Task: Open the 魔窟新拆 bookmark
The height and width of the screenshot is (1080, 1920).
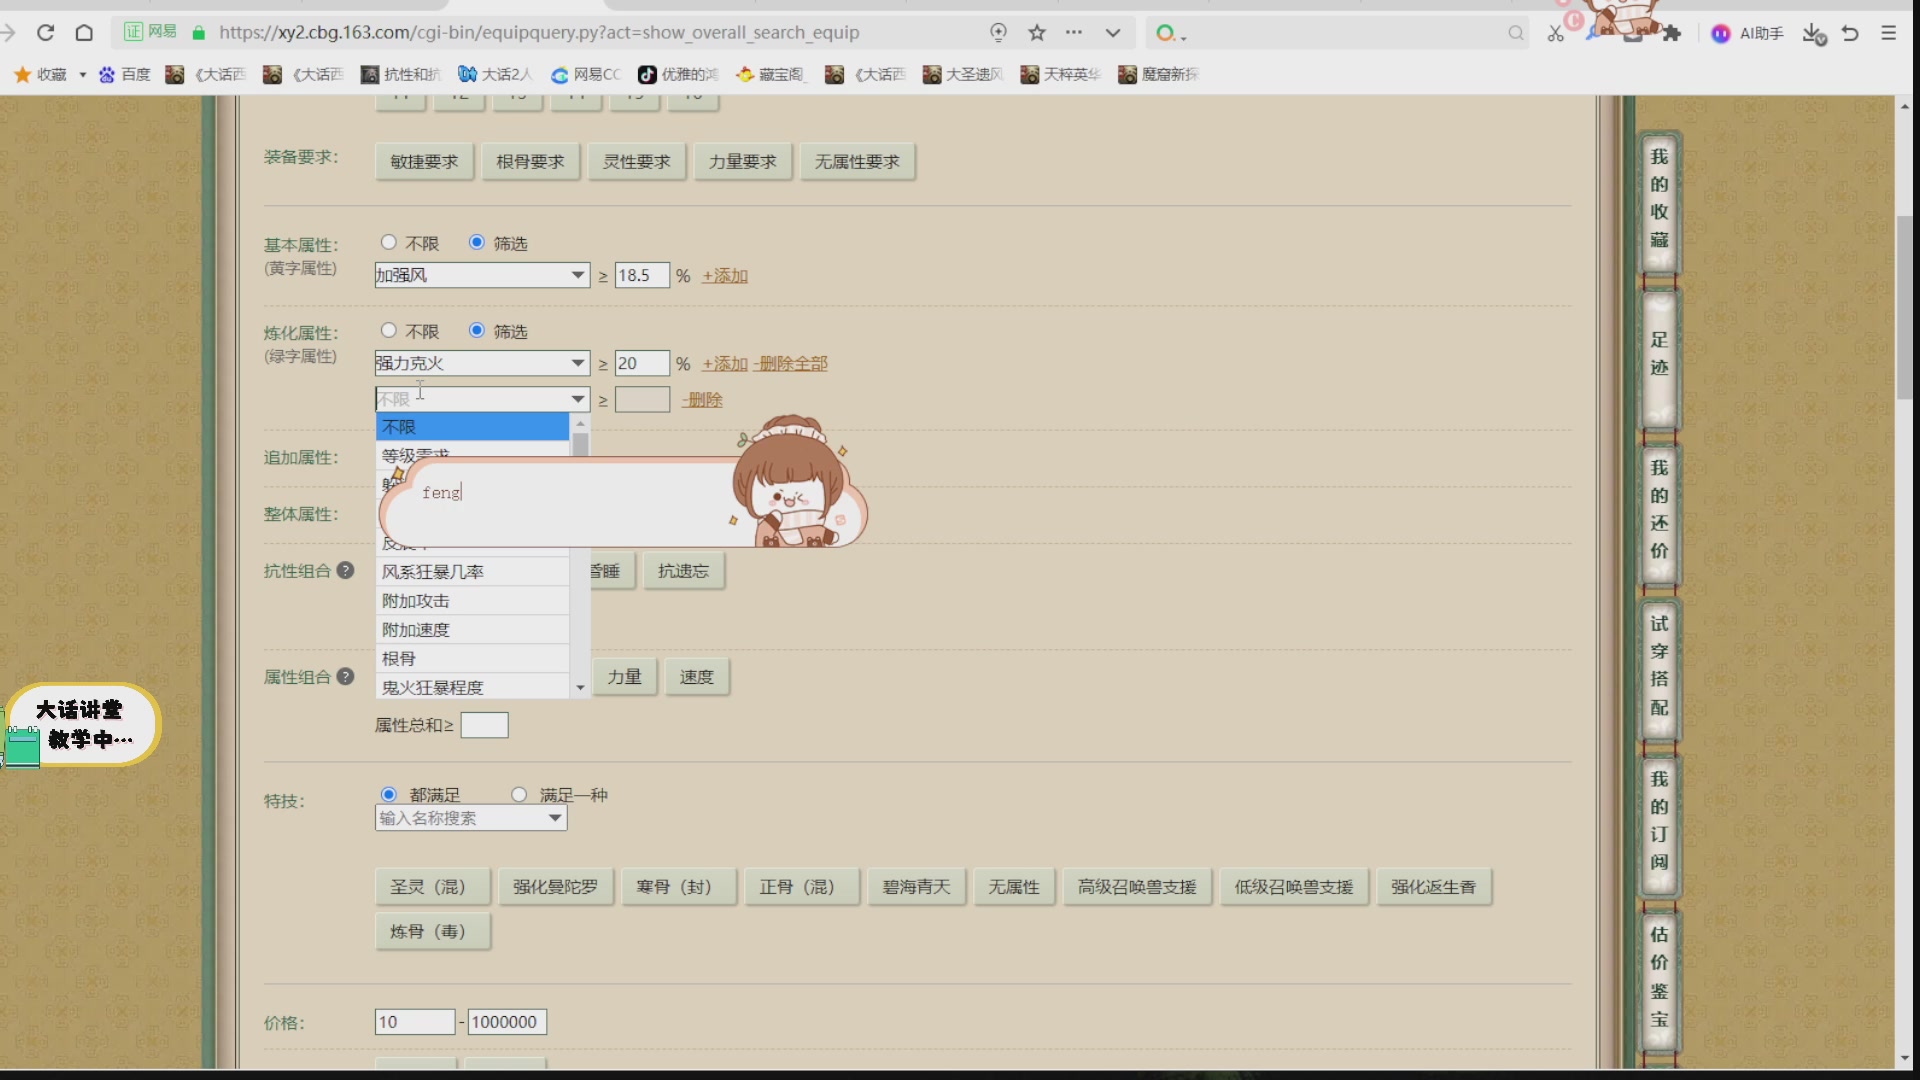Action: (1159, 75)
